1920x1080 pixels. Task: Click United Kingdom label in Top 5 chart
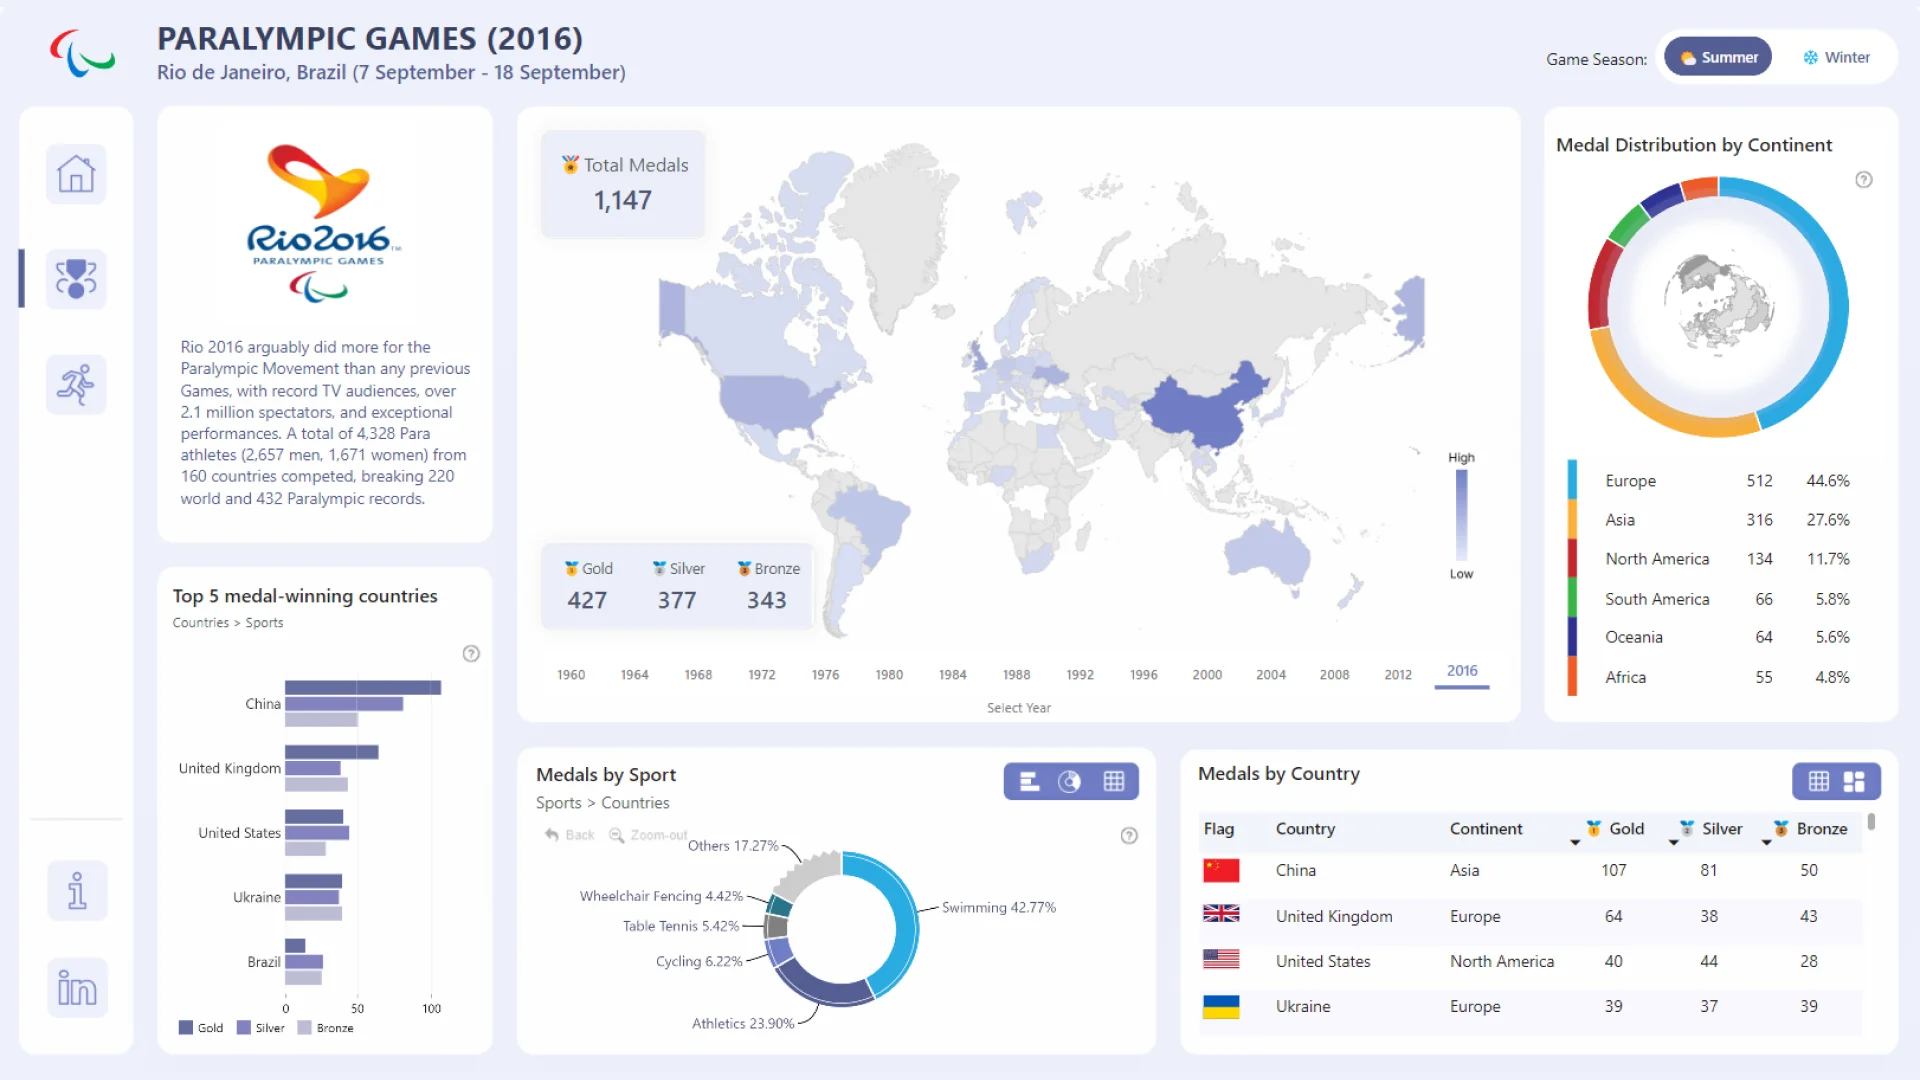pos(229,769)
